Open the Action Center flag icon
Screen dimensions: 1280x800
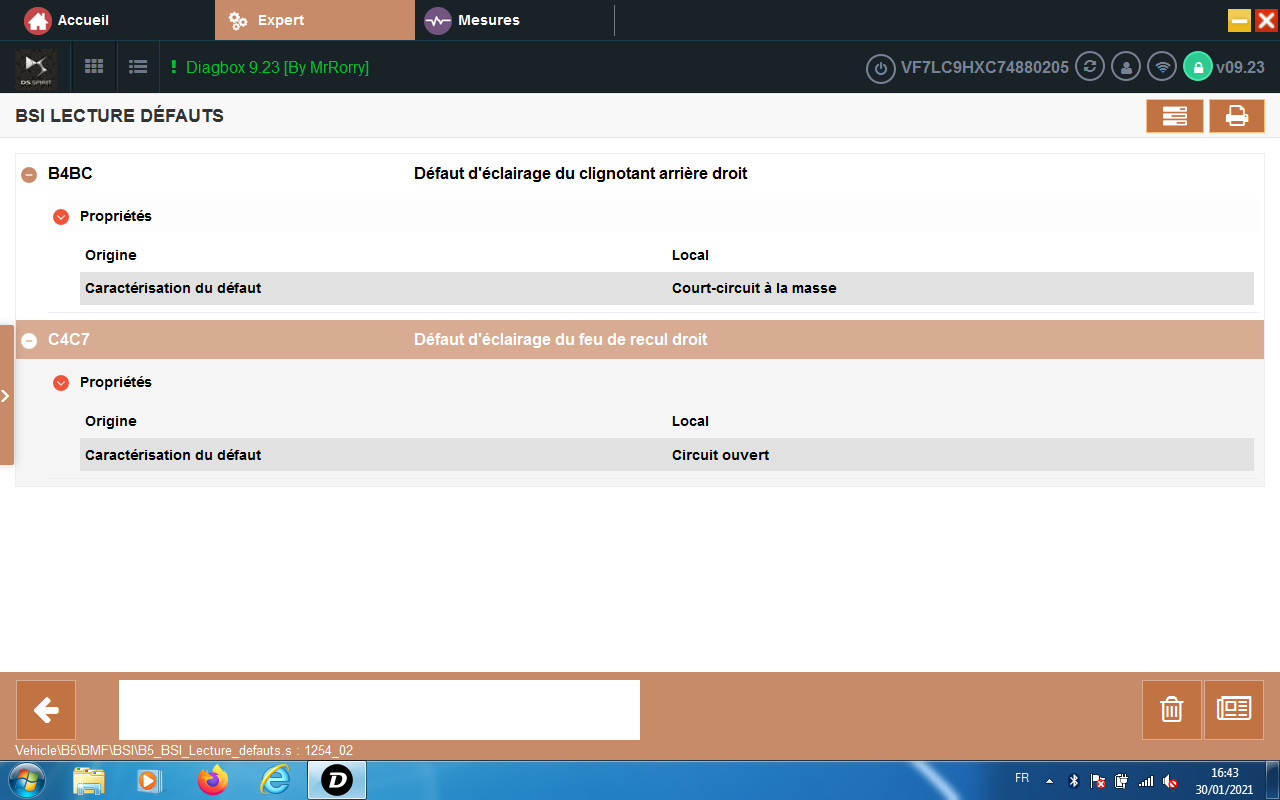[x=1097, y=781]
